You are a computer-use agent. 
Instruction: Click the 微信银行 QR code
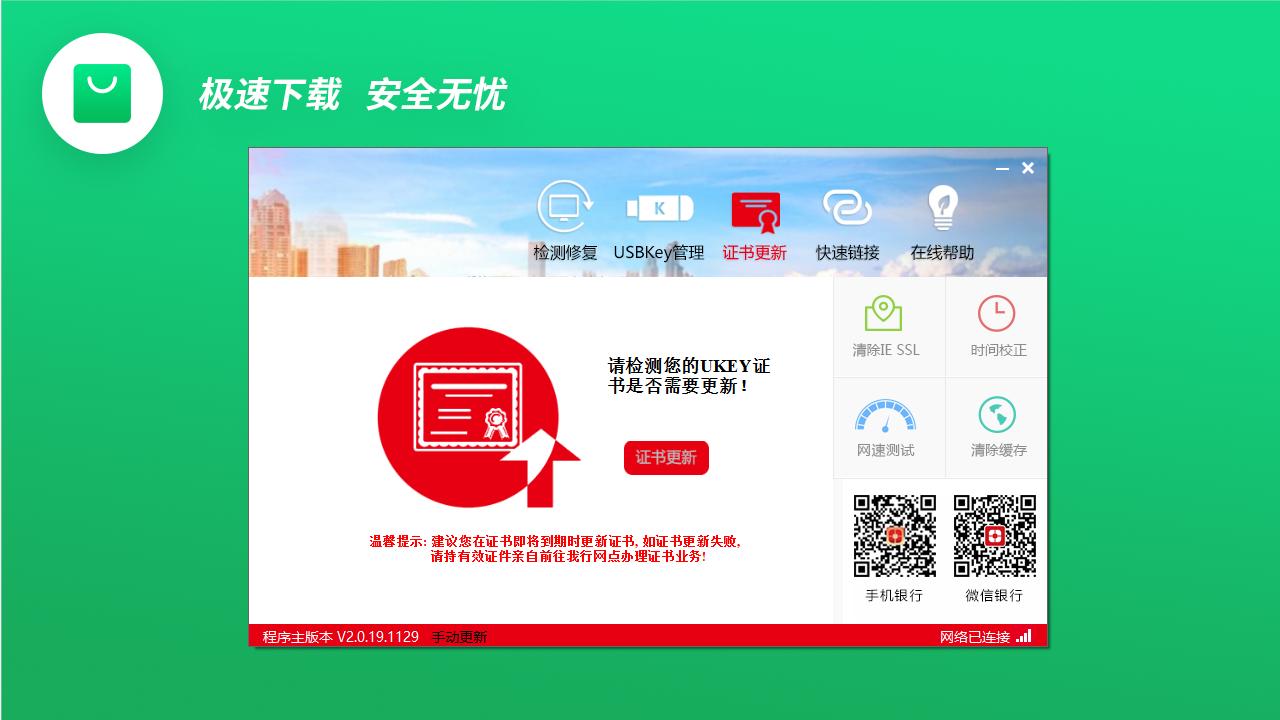(x=997, y=534)
